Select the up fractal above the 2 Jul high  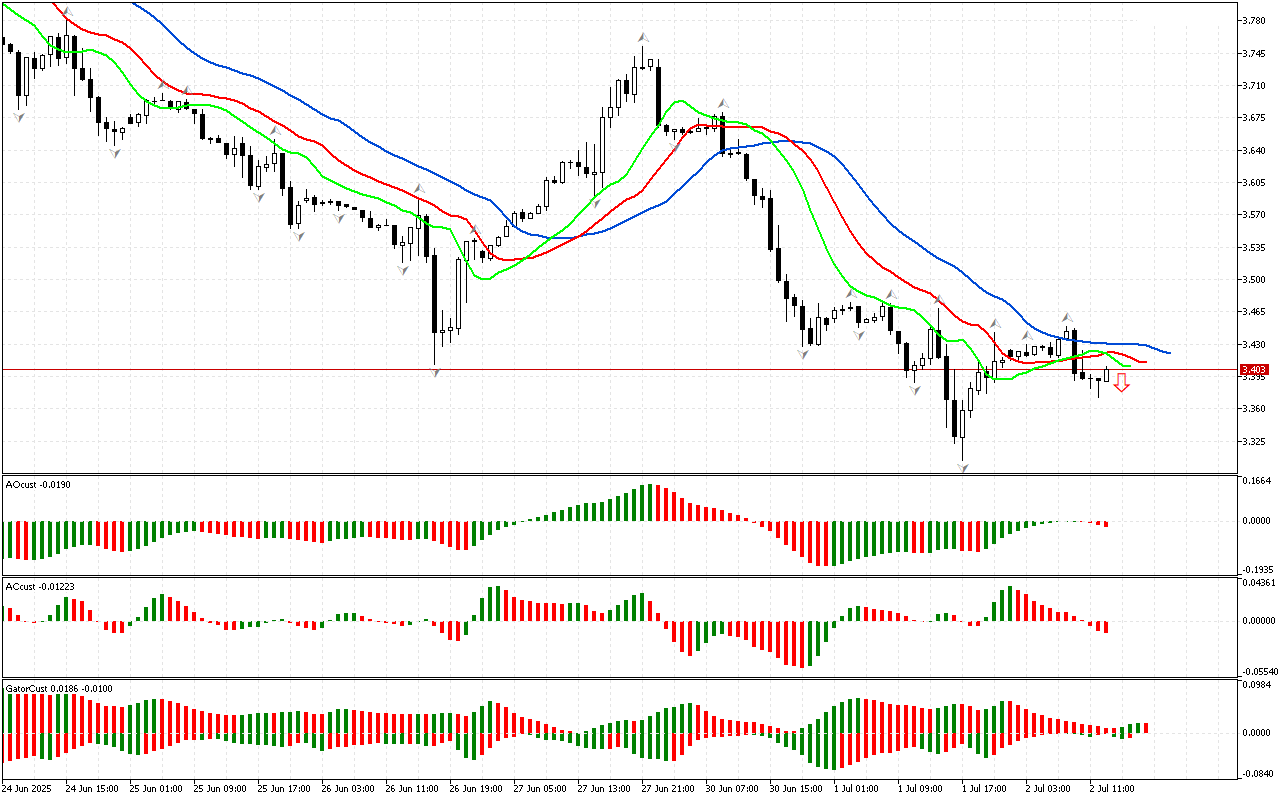coord(1067,316)
